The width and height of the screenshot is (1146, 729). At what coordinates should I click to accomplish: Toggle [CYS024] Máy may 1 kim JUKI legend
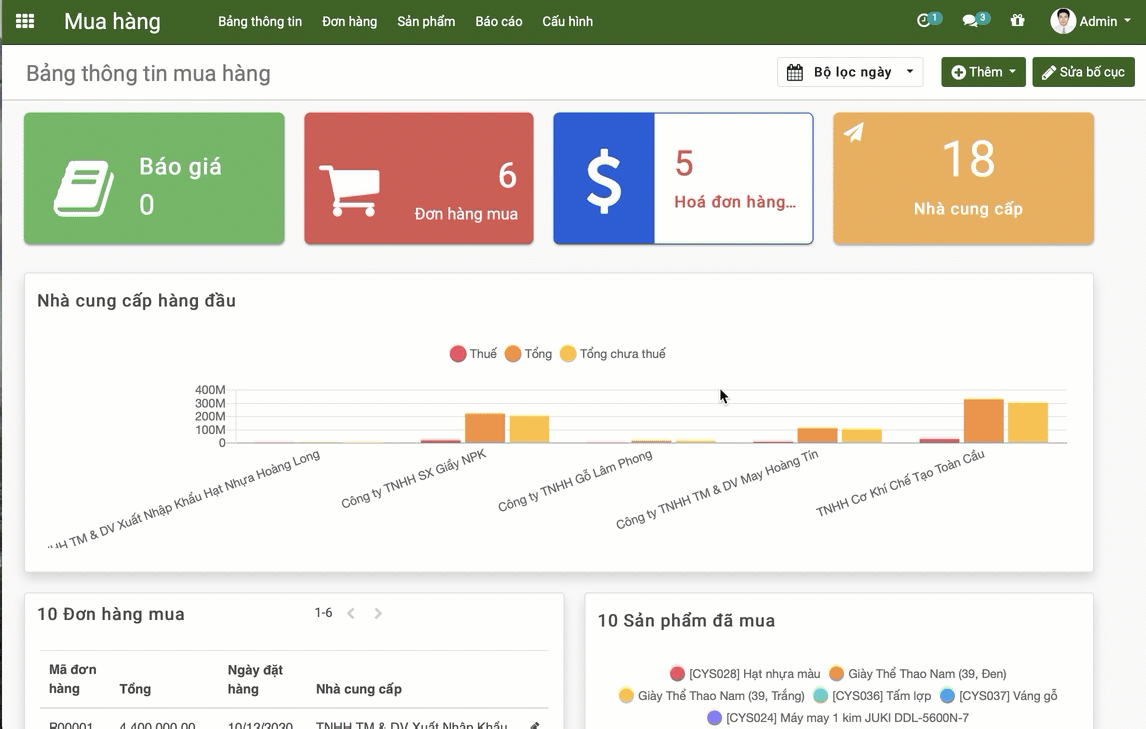tap(838, 717)
